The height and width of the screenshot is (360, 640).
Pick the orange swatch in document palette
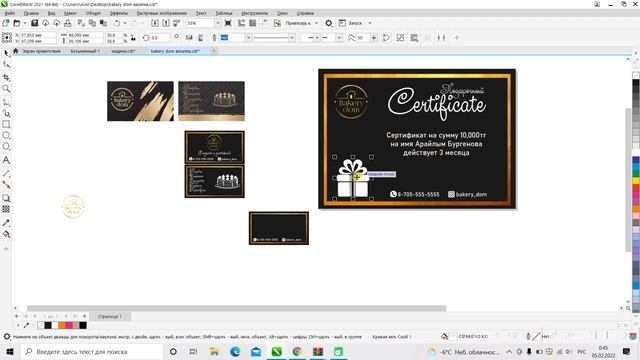point(62,325)
